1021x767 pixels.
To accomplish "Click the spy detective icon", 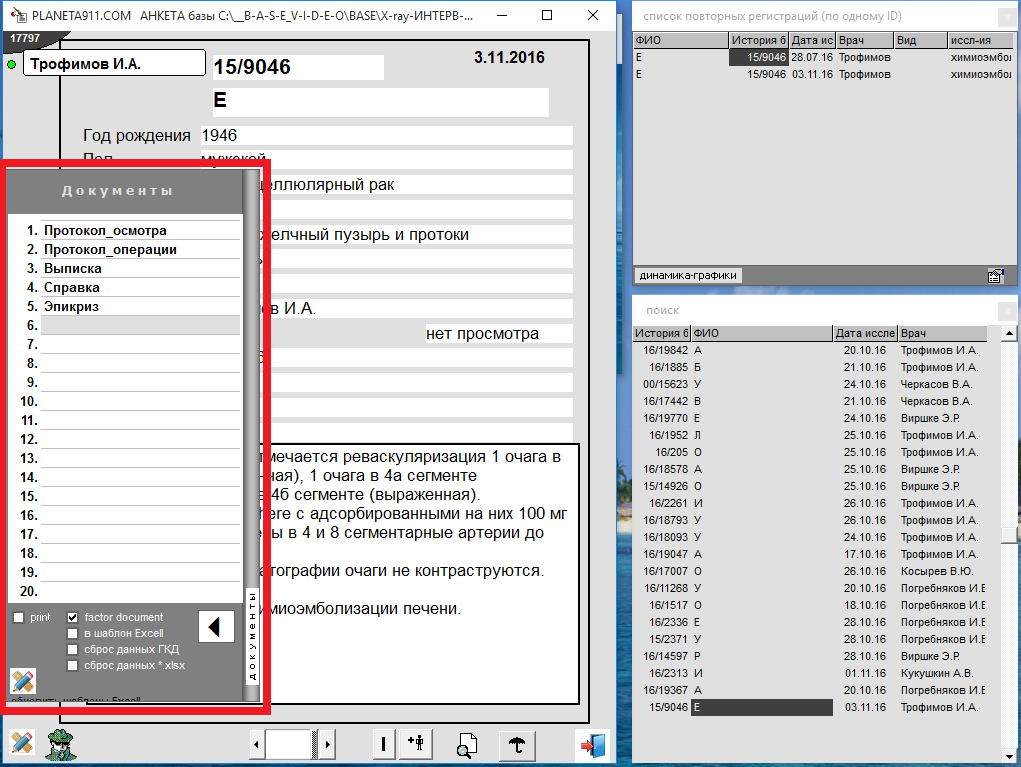I will (x=62, y=745).
